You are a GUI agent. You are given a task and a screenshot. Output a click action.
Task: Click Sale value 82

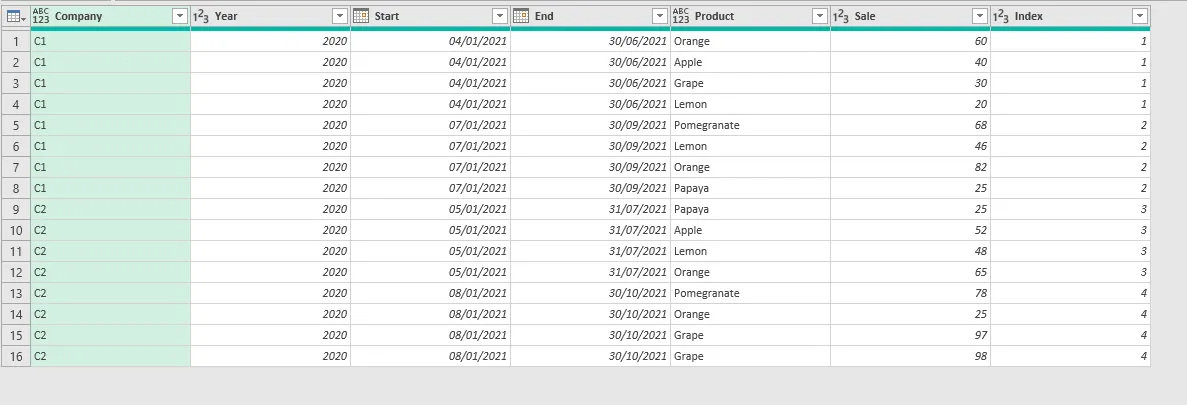point(910,167)
